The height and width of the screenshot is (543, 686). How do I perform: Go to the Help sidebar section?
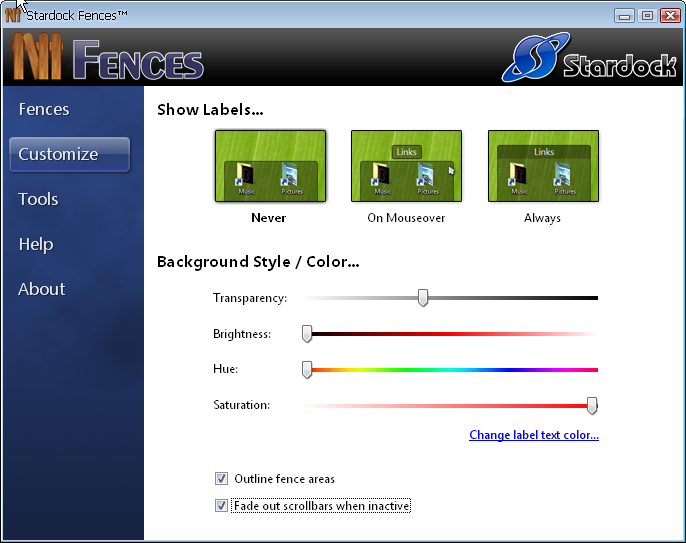coord(36,244)
